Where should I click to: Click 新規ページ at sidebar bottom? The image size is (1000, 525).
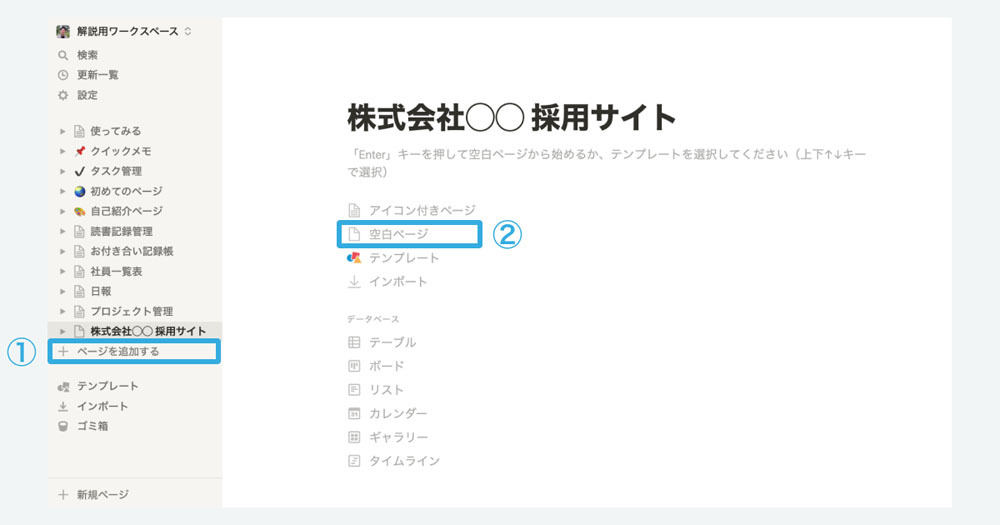coord(94,494)
